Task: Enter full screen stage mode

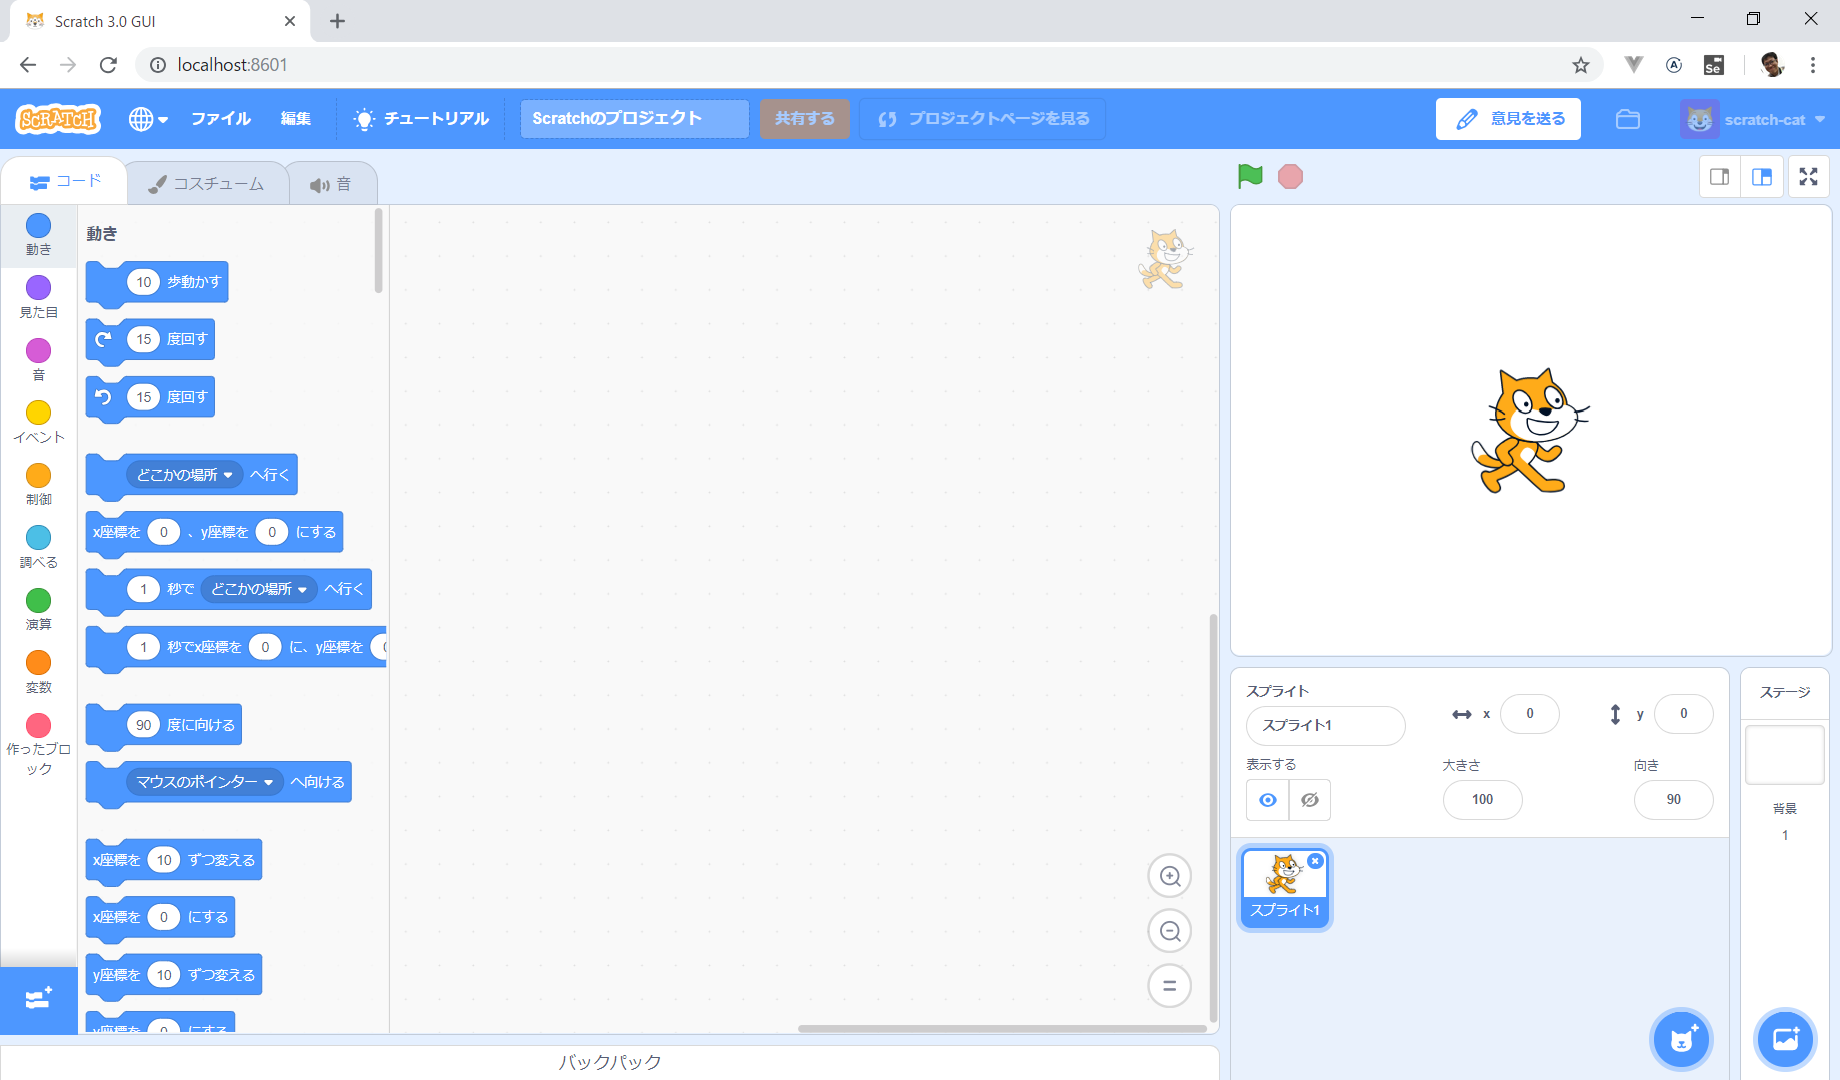Action: (x=1809, y=177)
